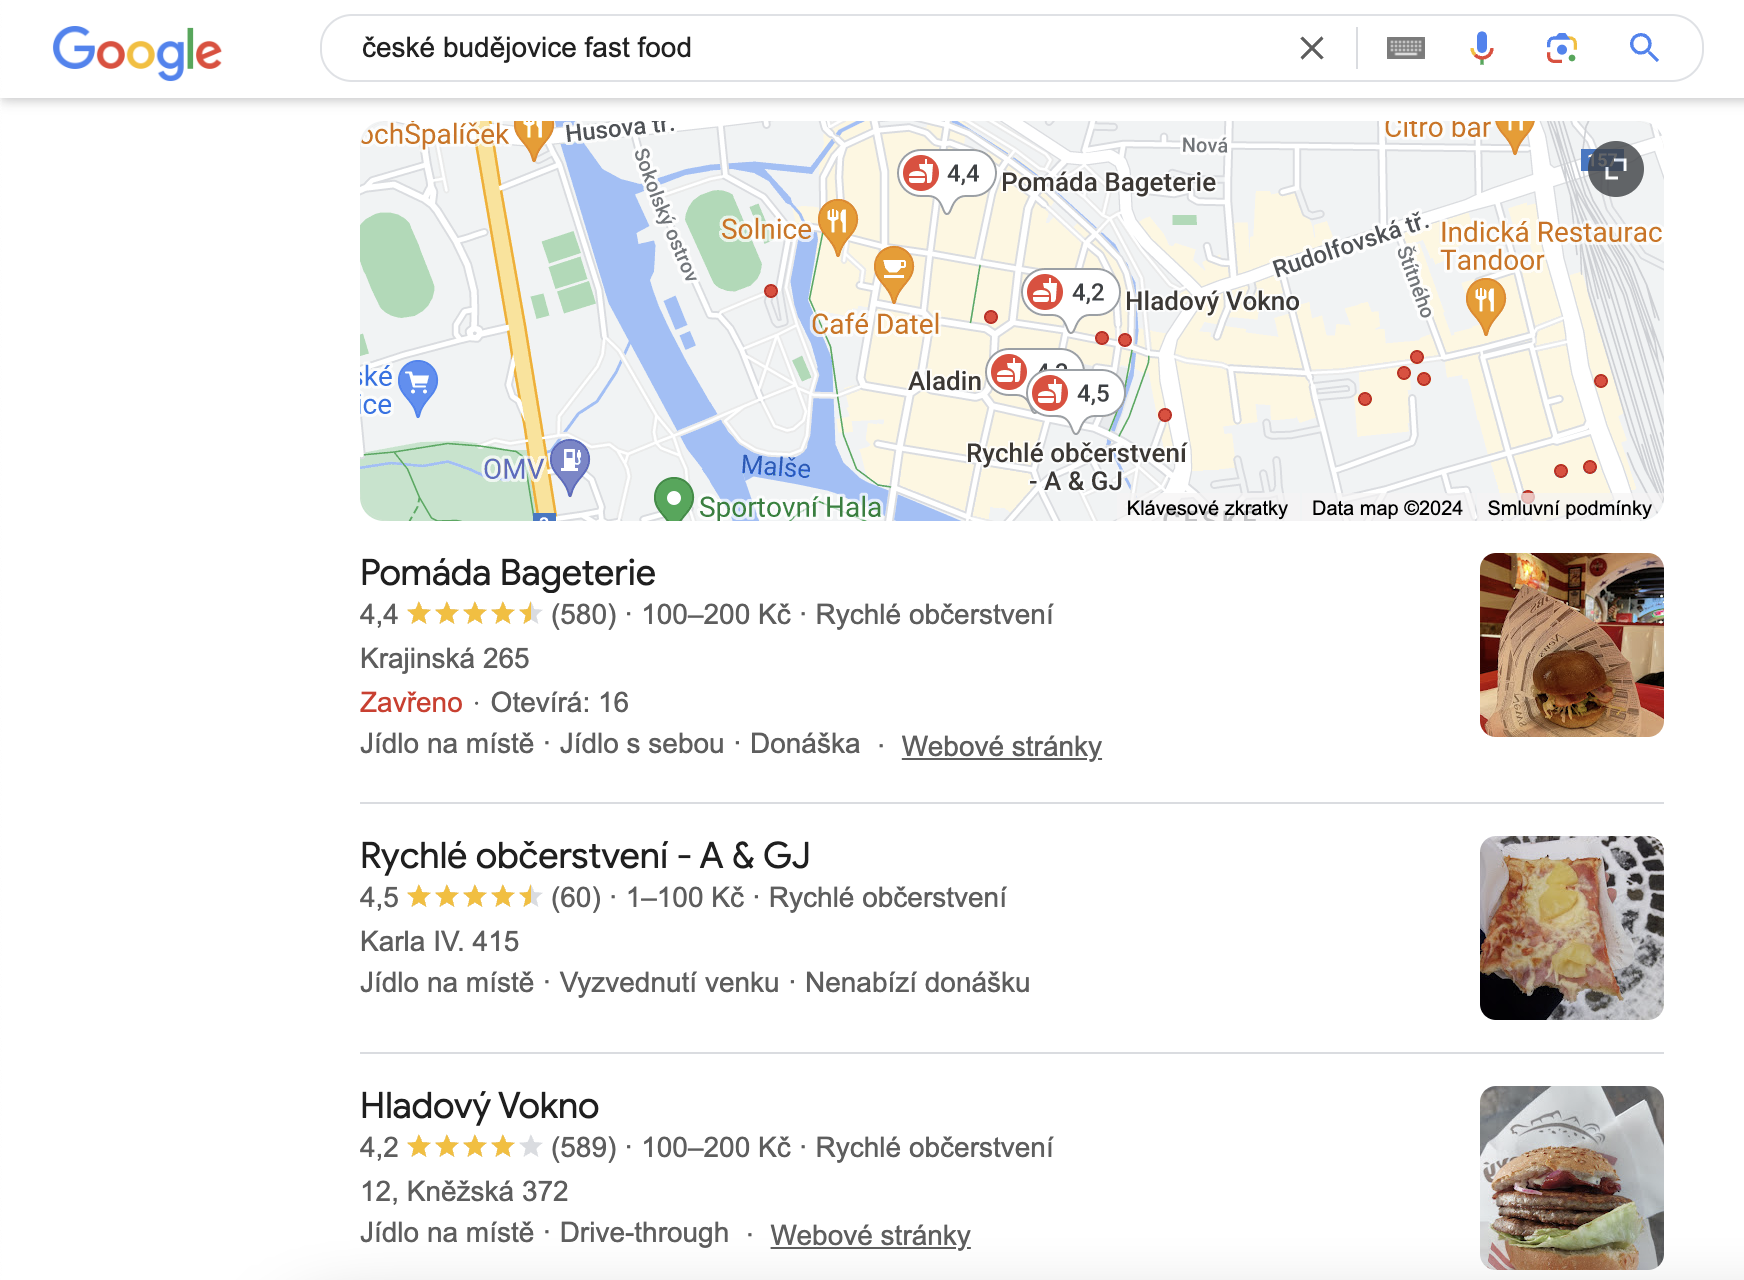Open Klávesové zkratky on the map
The width and height of the screenshot is (1744, 1280).
(x=1206, y=508)
